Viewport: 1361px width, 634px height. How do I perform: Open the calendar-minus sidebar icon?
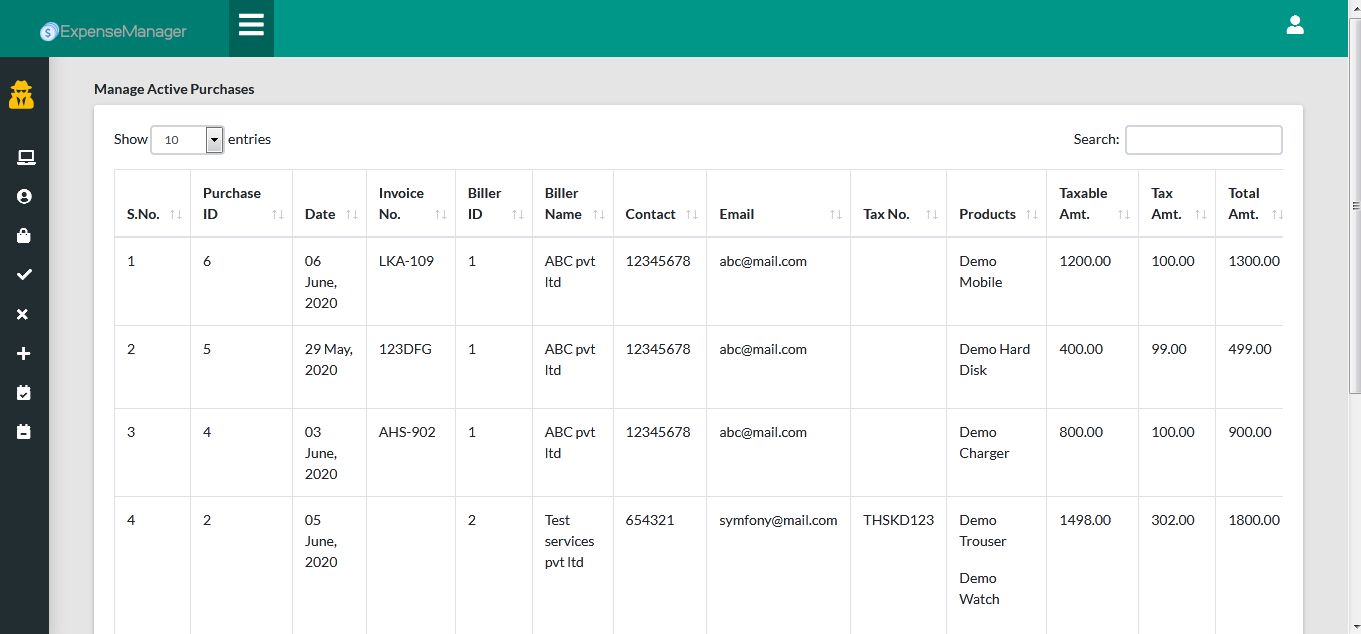click(x=24, y=432)
